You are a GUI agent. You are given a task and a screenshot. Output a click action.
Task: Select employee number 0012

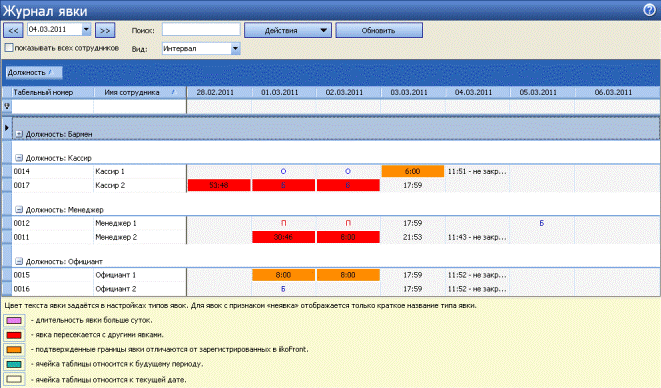[x=52, y=223]
